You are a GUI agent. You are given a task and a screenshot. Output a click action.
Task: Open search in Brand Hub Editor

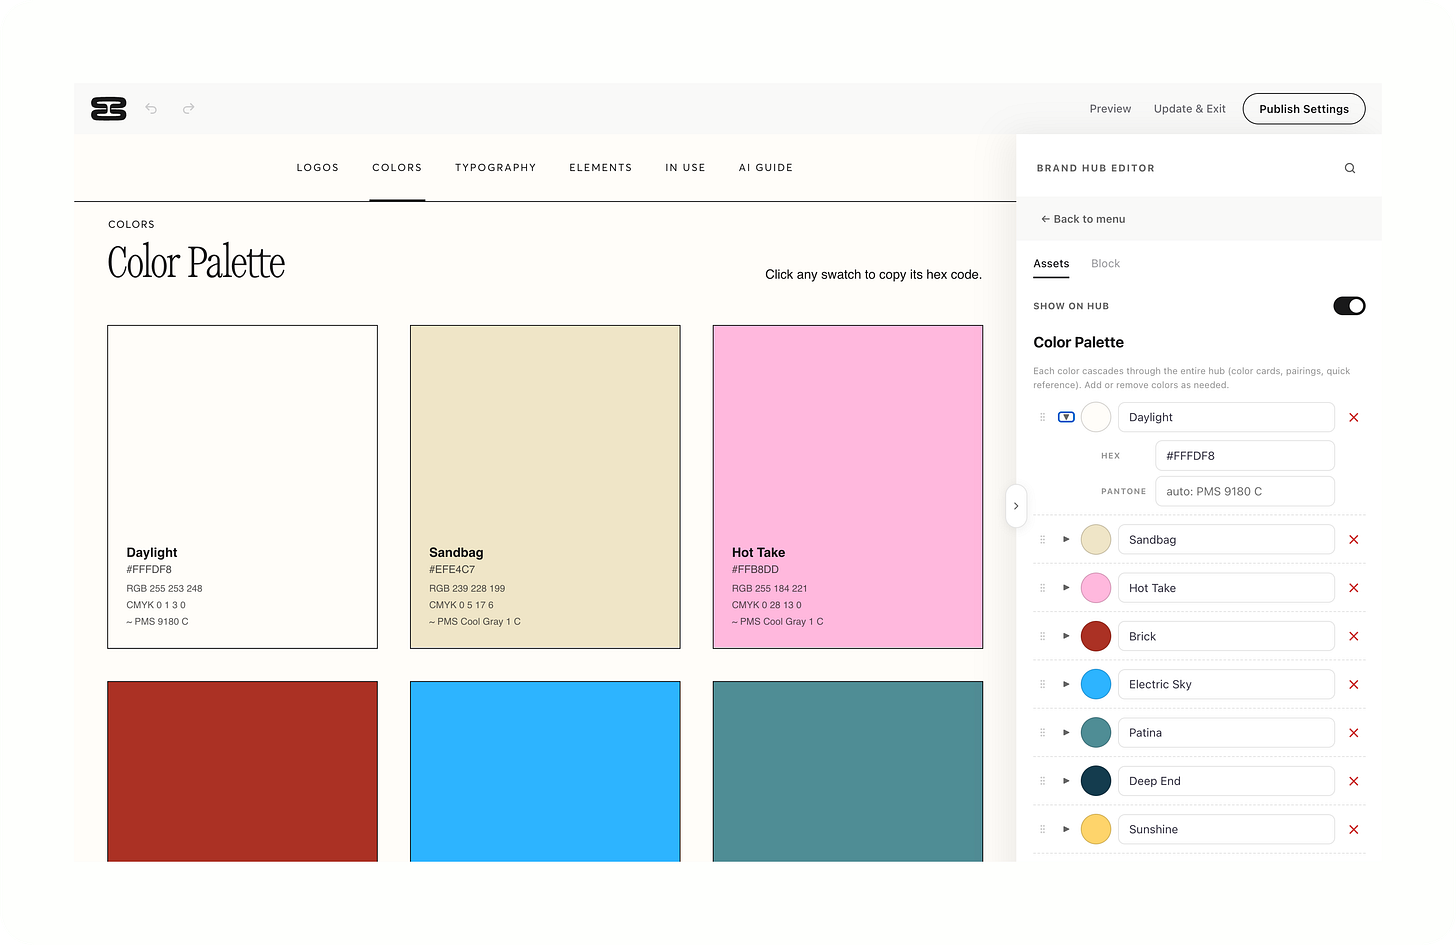(1350, 168)
